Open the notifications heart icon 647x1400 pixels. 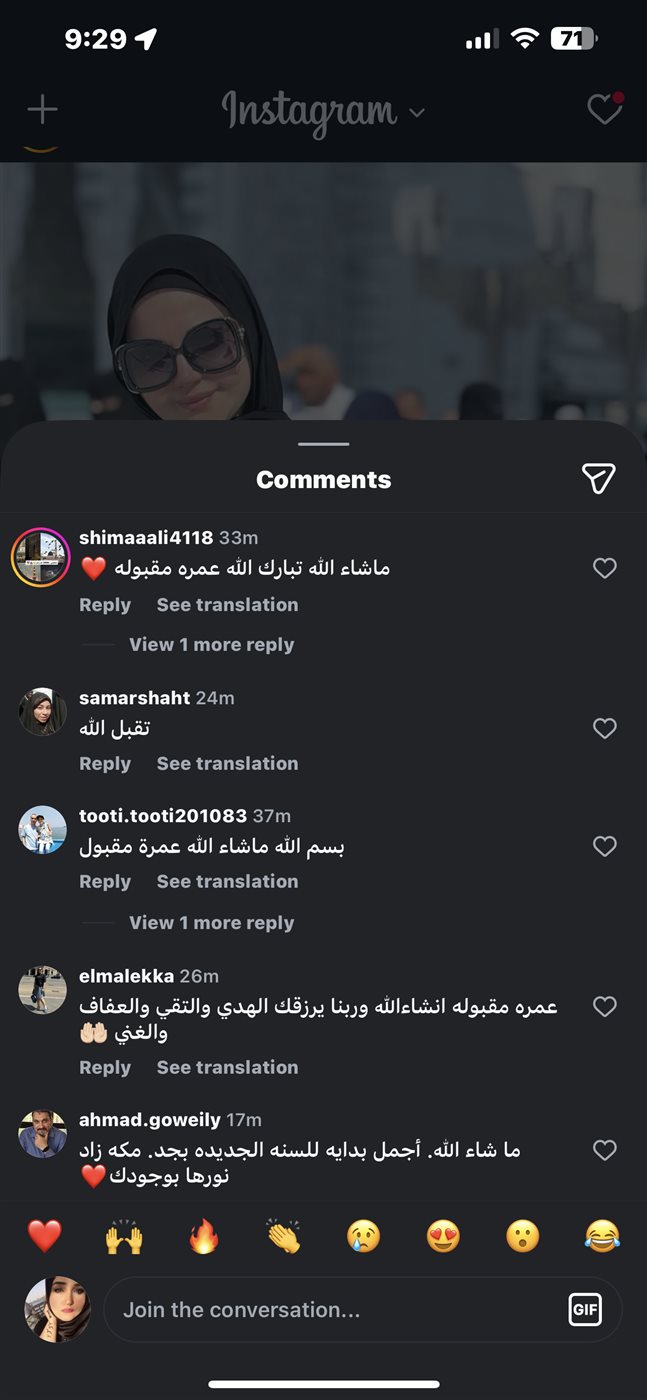click(605, 109)
